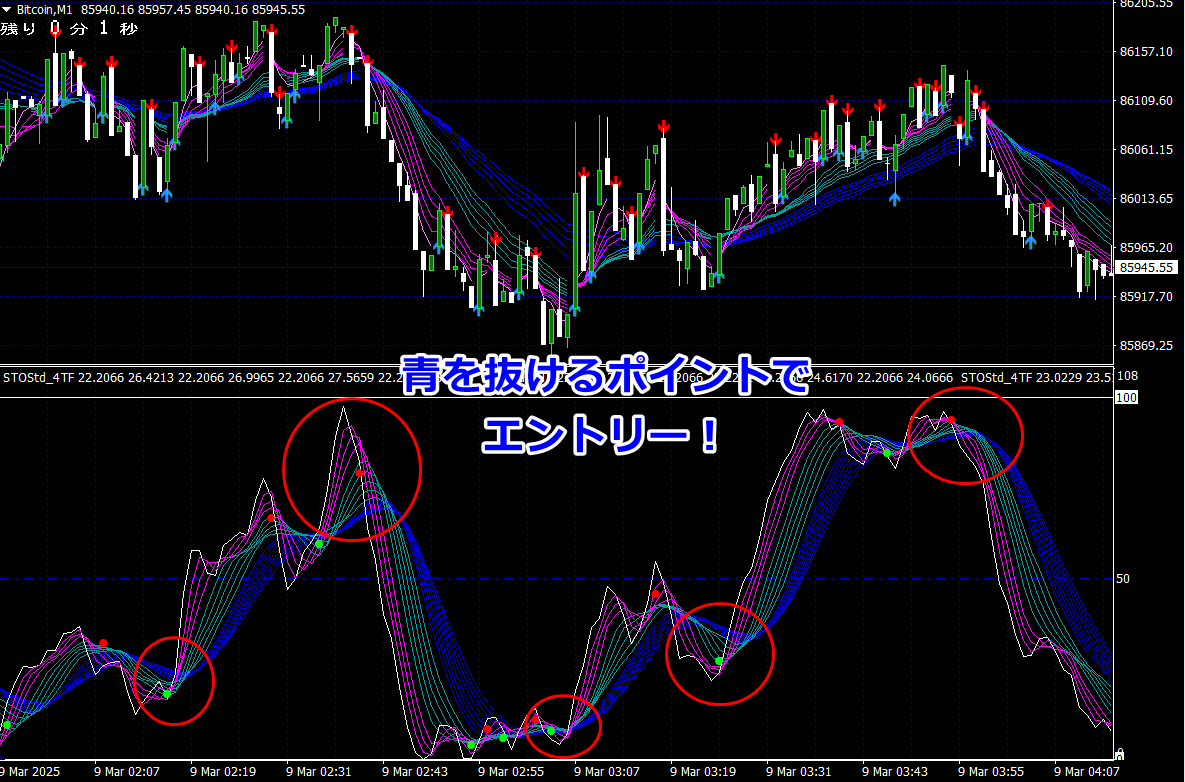Click the 9 Mar 02:31 time label
Viewport: 1185px width, 782px height.
[319, 772]
